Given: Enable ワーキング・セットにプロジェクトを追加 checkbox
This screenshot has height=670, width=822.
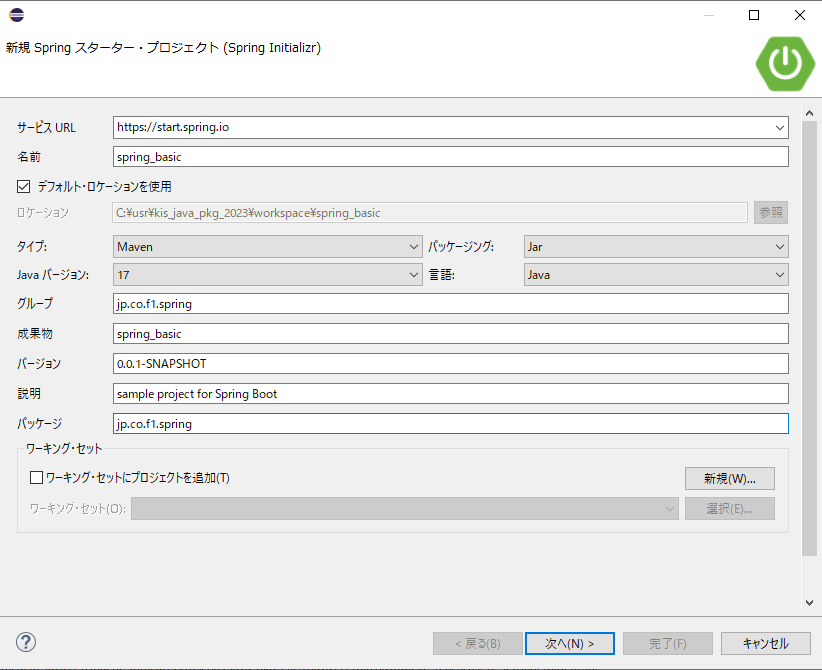Looking at the screenshot, I should click(x=37, y=478).
